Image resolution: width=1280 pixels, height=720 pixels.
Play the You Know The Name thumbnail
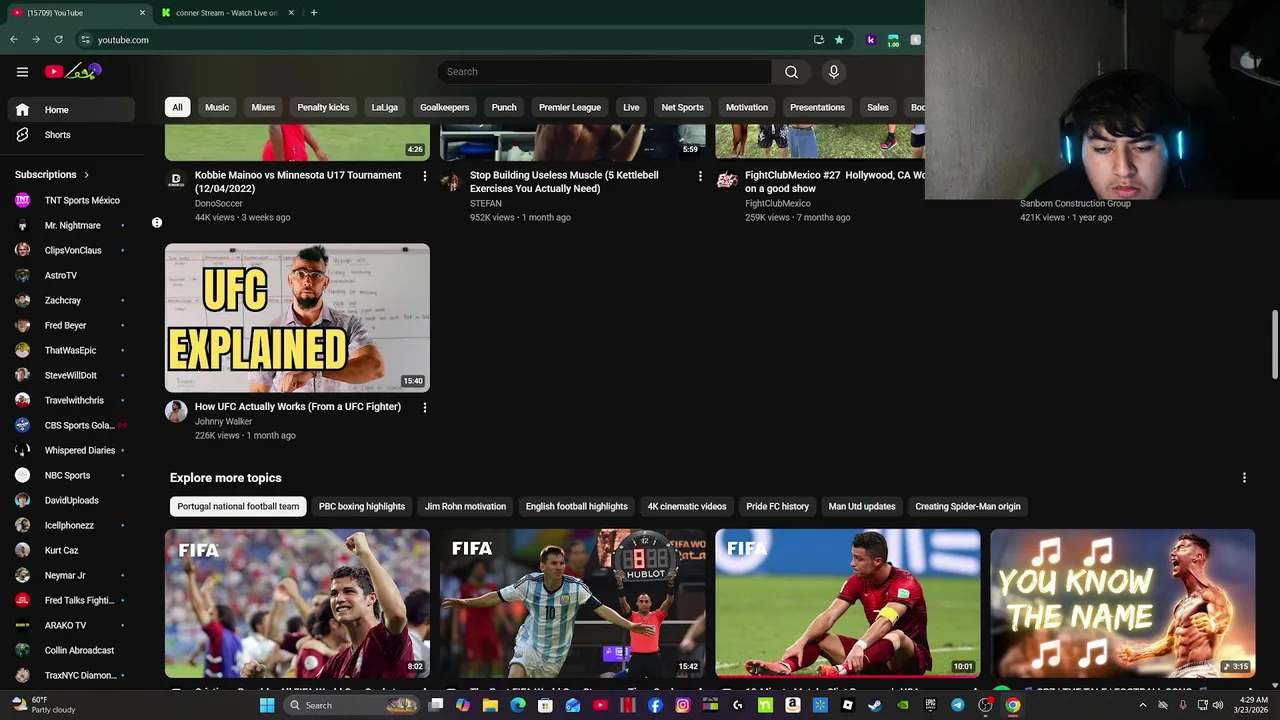click(1122, 603)
